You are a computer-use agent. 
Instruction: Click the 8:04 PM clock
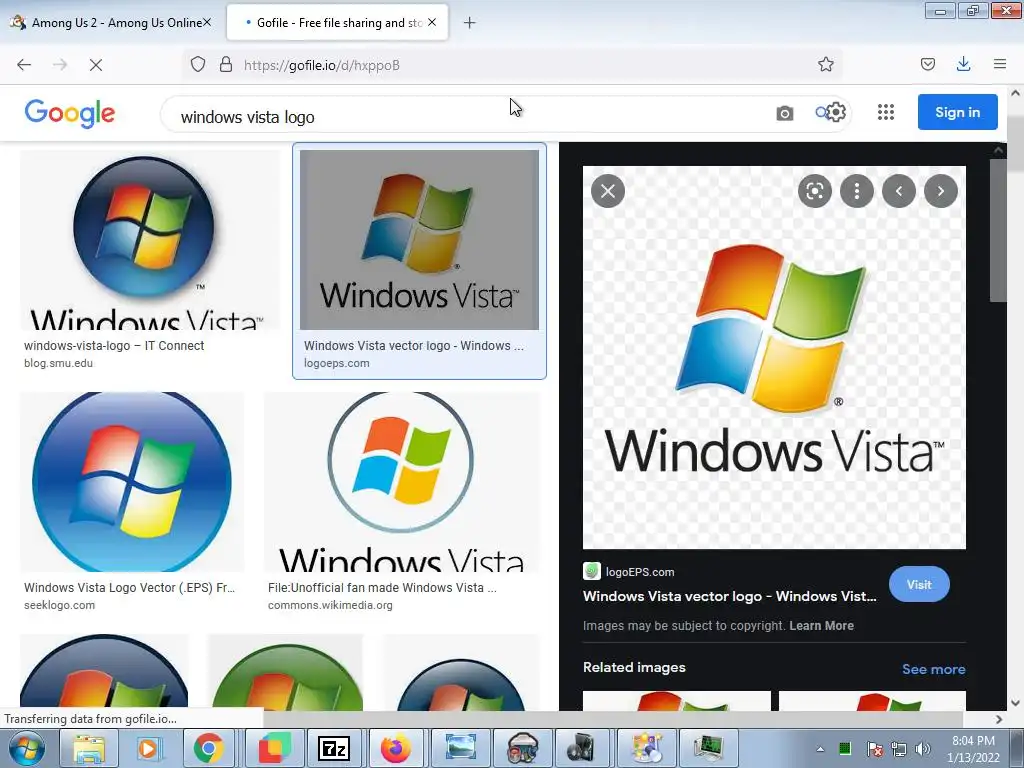(973, 741)
